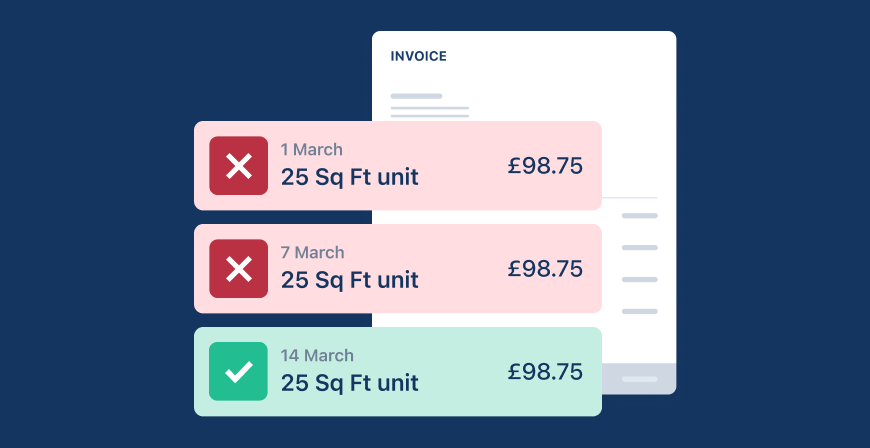Image resolution: width=870 pixels, height=448 pixels.
Task: Open the 25 Sq Ft unit title under 14 March
Action: pos(349,383)
